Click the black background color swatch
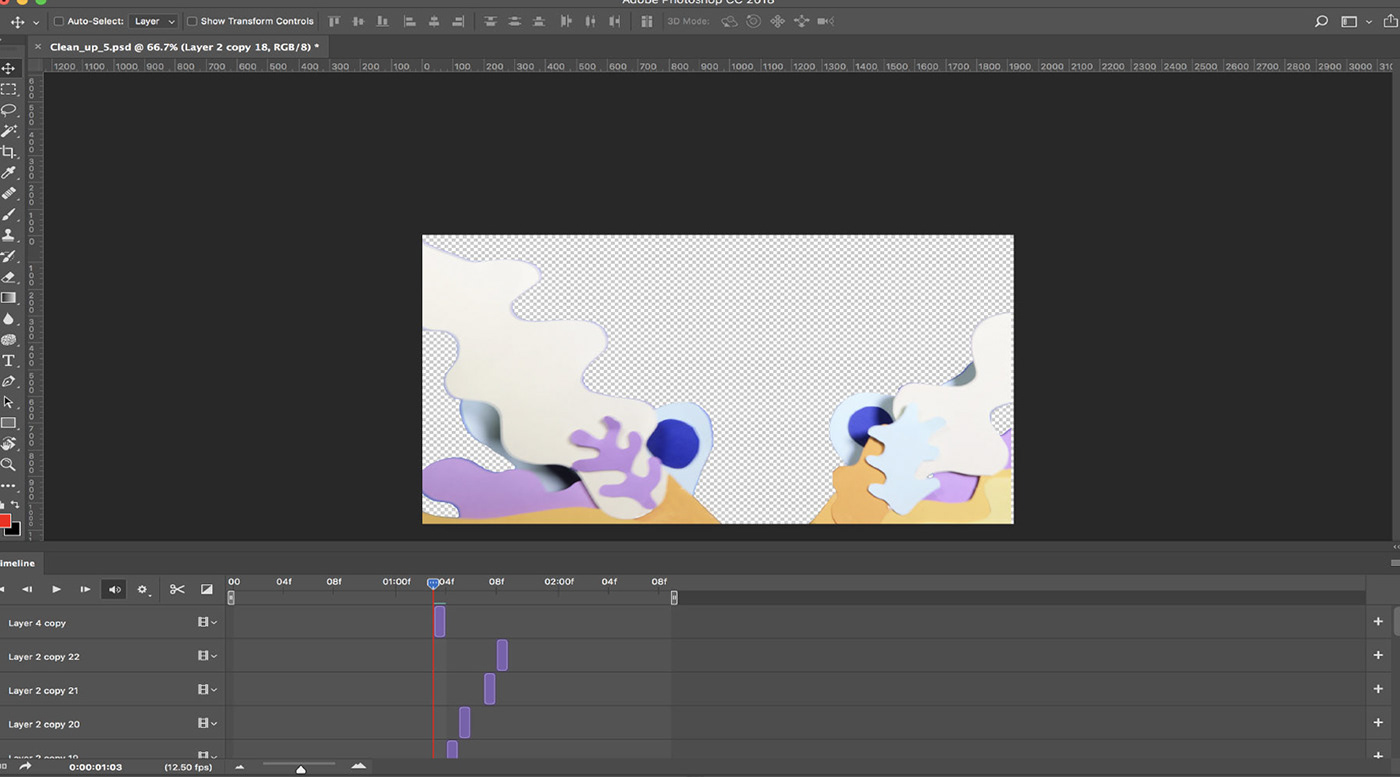 (13, 530)
